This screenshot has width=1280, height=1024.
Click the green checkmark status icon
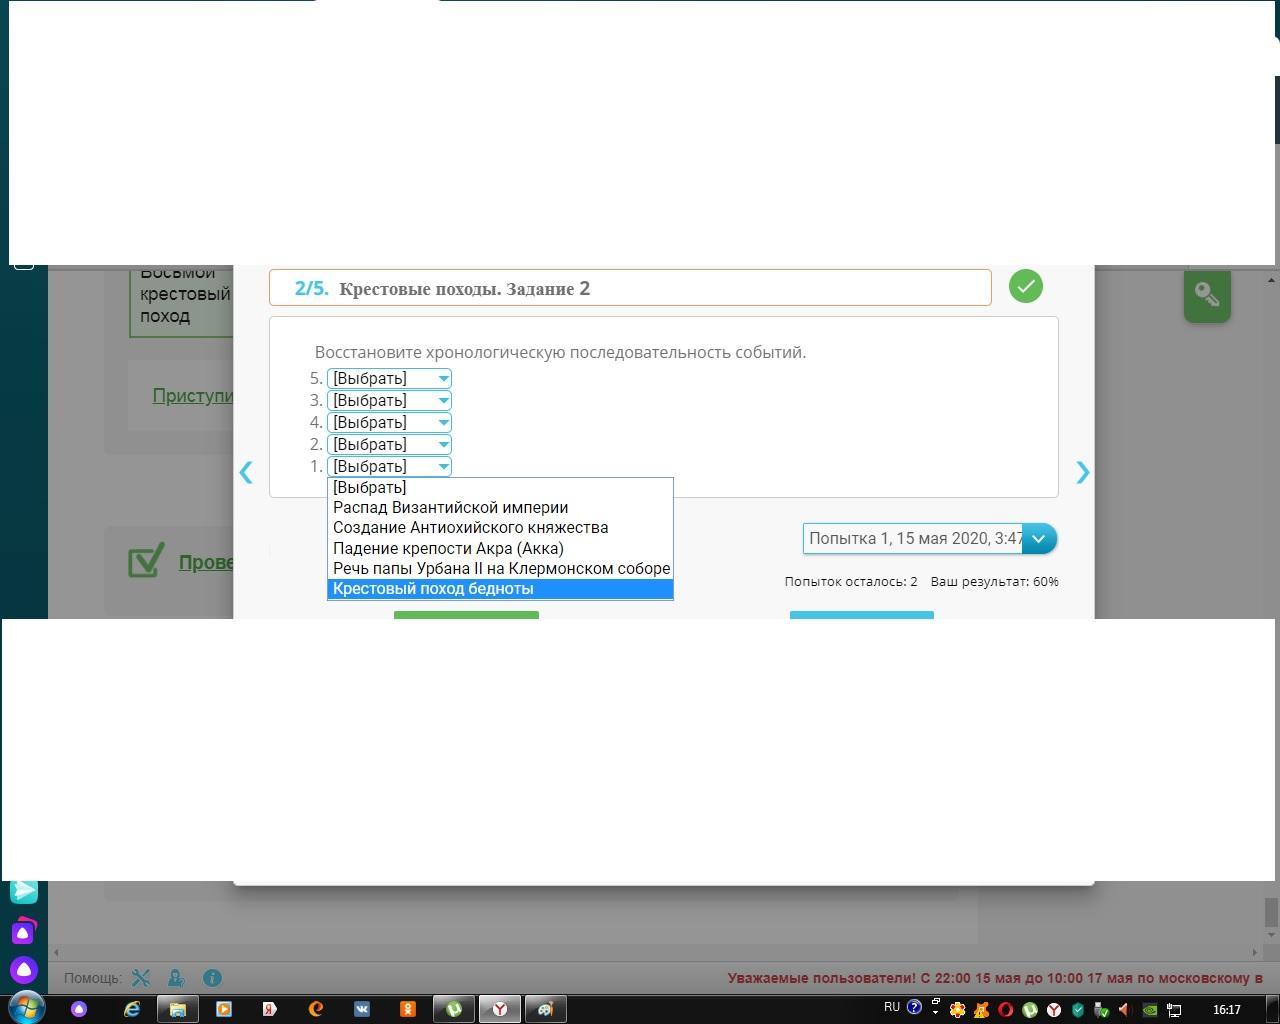click(x=1025, y=287)
